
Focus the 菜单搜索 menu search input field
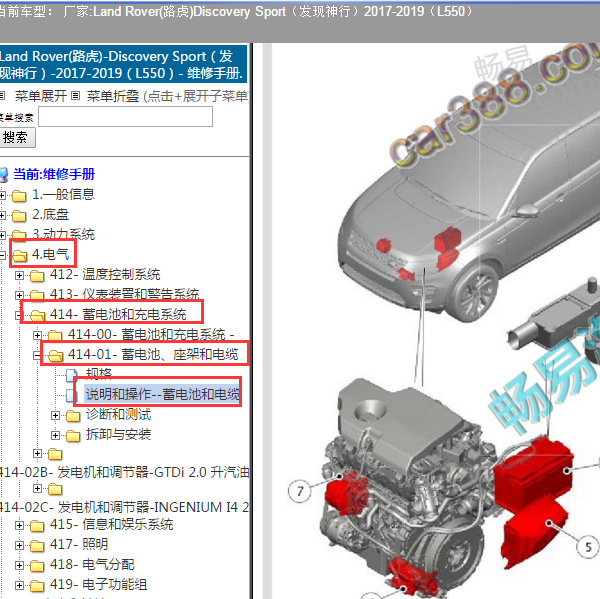[x=125, y=116]
